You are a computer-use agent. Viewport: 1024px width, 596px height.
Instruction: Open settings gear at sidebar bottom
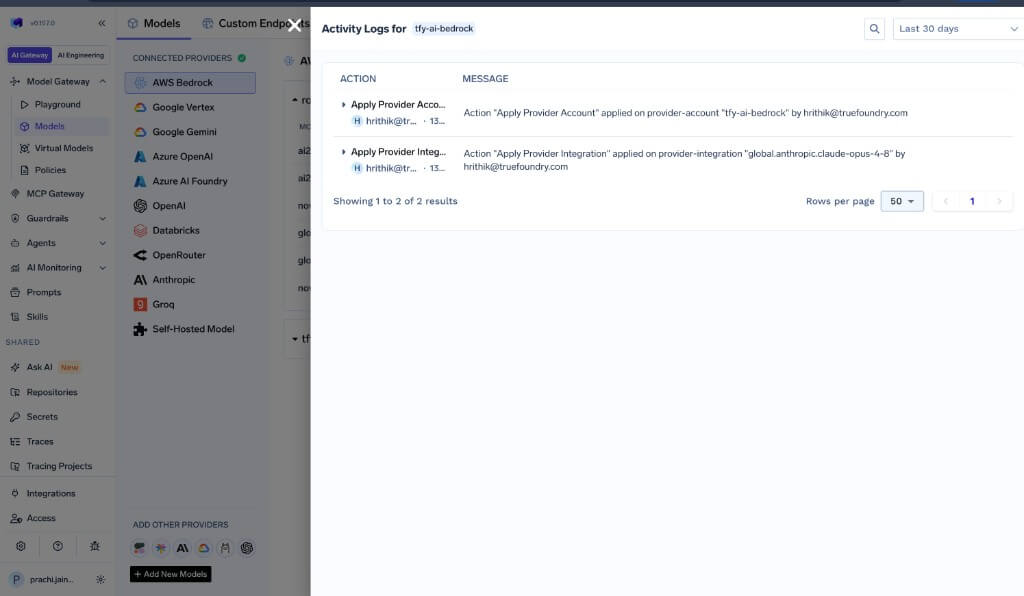pyautogui.click(x=21, y=546)
